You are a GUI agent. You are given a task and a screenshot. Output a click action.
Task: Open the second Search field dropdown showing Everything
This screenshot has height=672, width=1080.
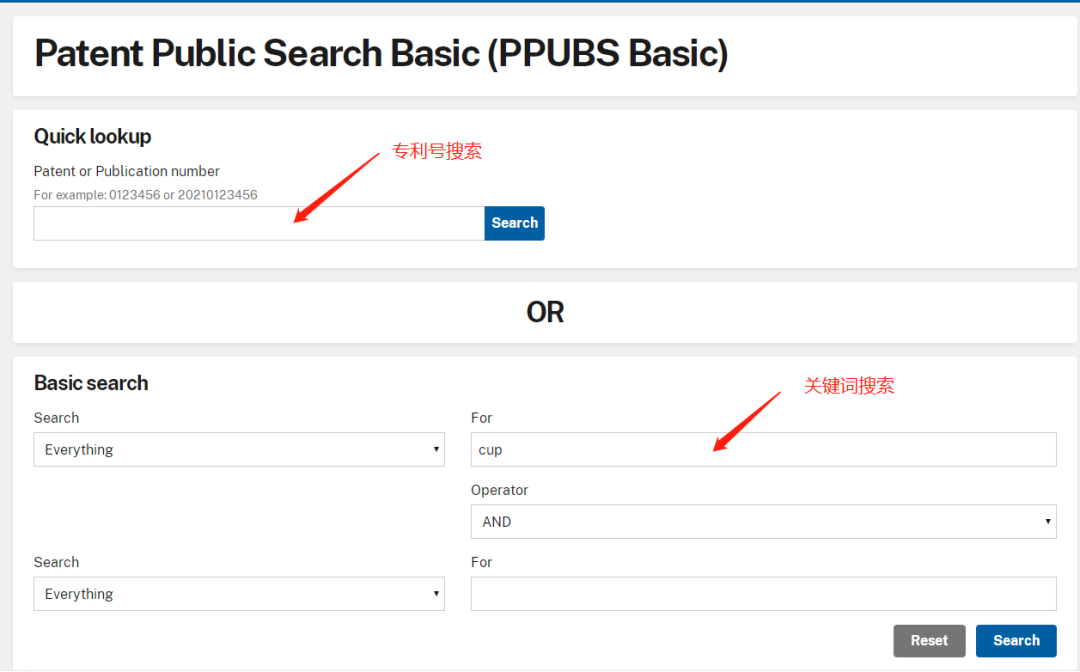point(239,594)
